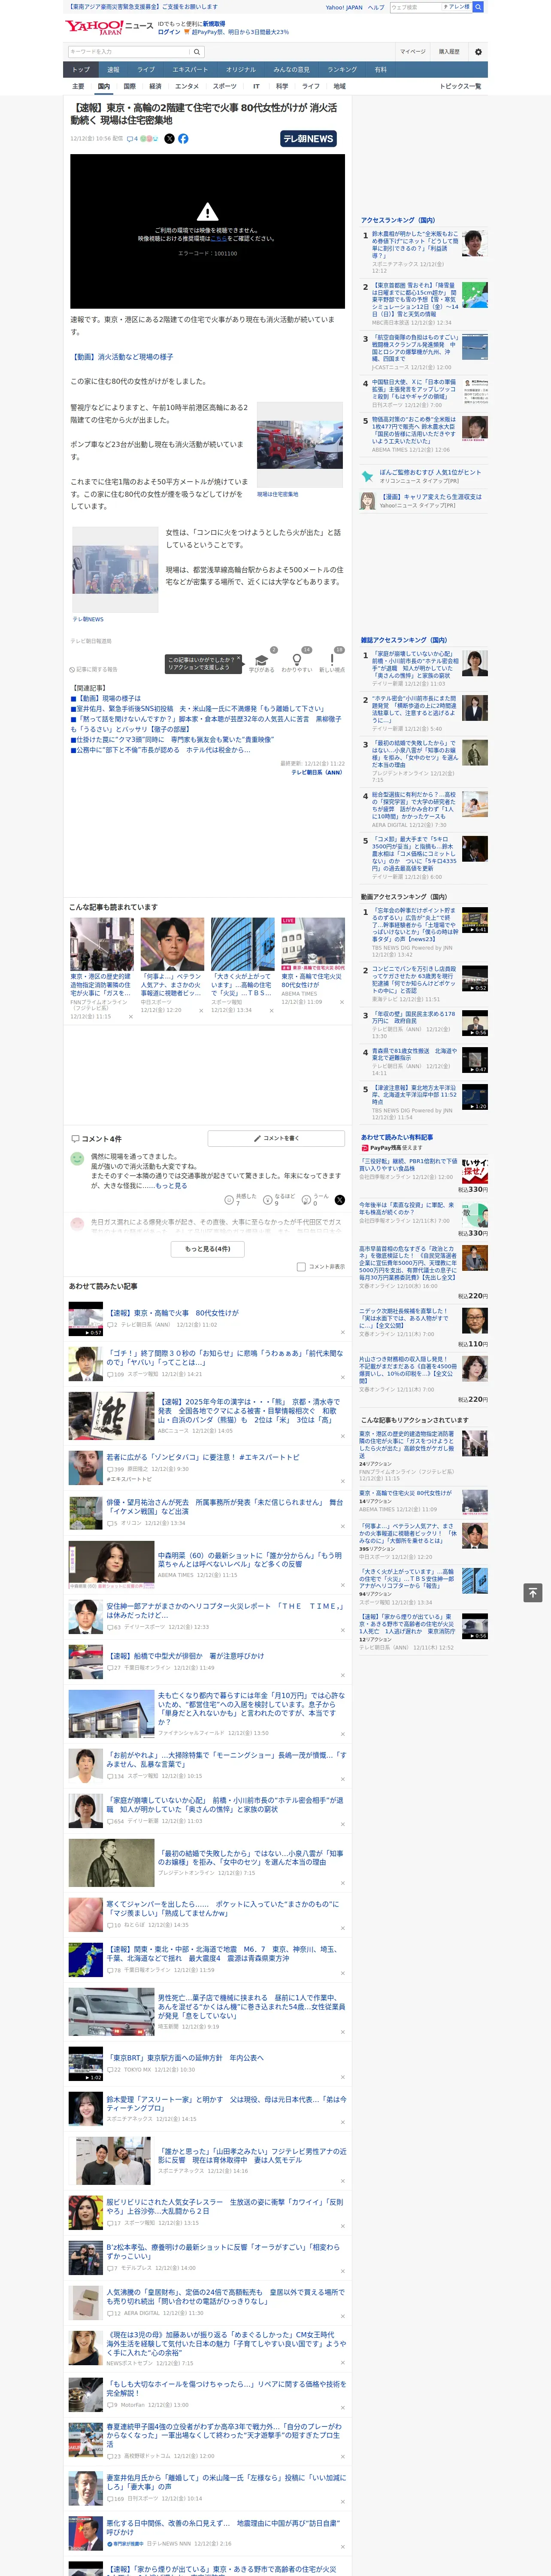Click the テレ朝NEWS logo
Image resolution: width=551 pixels, height=2576 pixels.
pos(309,139)
